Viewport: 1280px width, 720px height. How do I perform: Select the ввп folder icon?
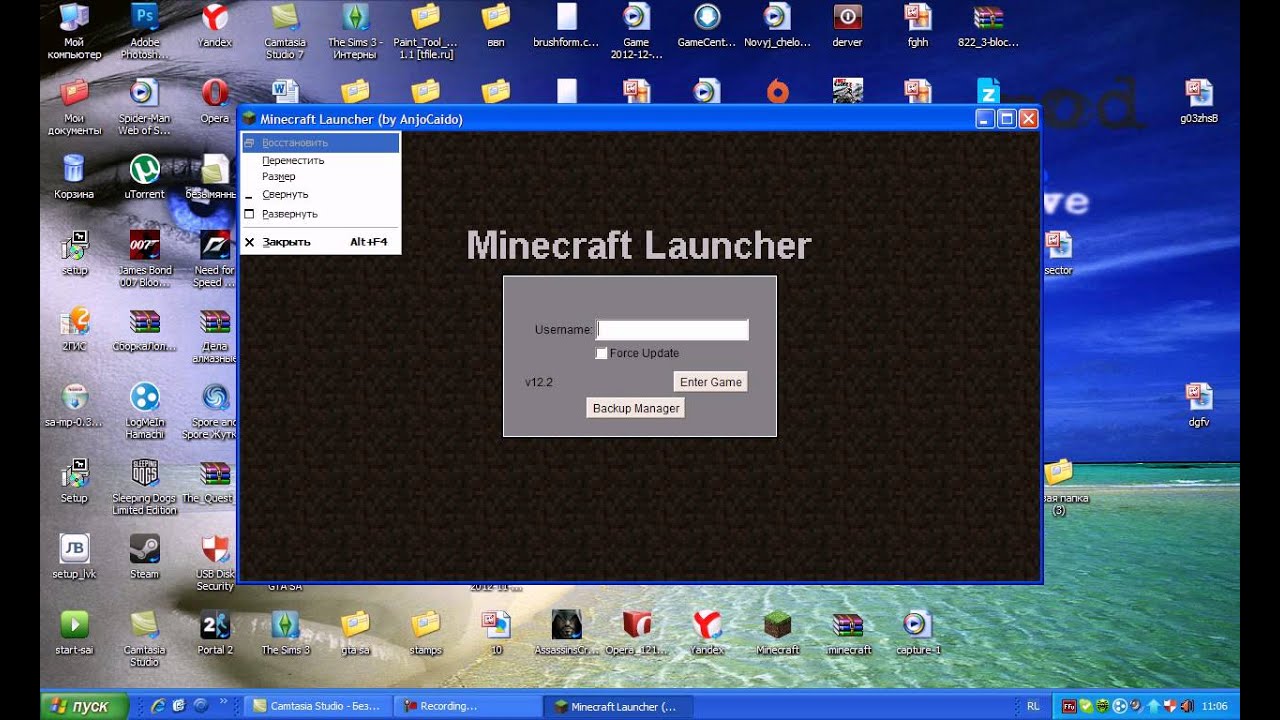click(495, 27)
